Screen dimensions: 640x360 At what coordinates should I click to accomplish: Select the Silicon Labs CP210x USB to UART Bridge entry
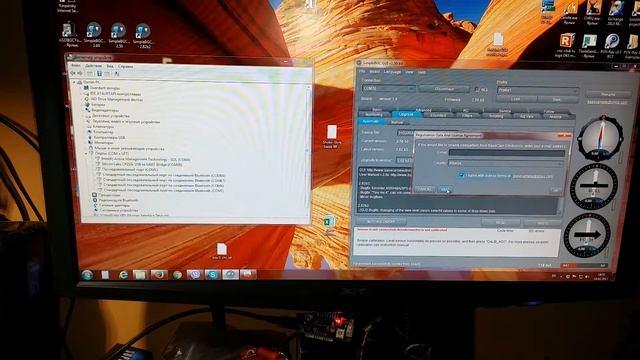(x=142, y=164)
